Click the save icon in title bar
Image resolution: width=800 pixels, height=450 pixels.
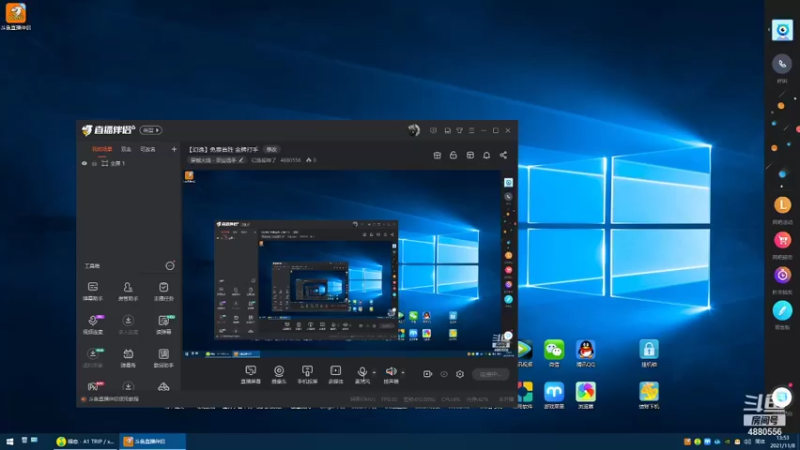coord(447,131)
